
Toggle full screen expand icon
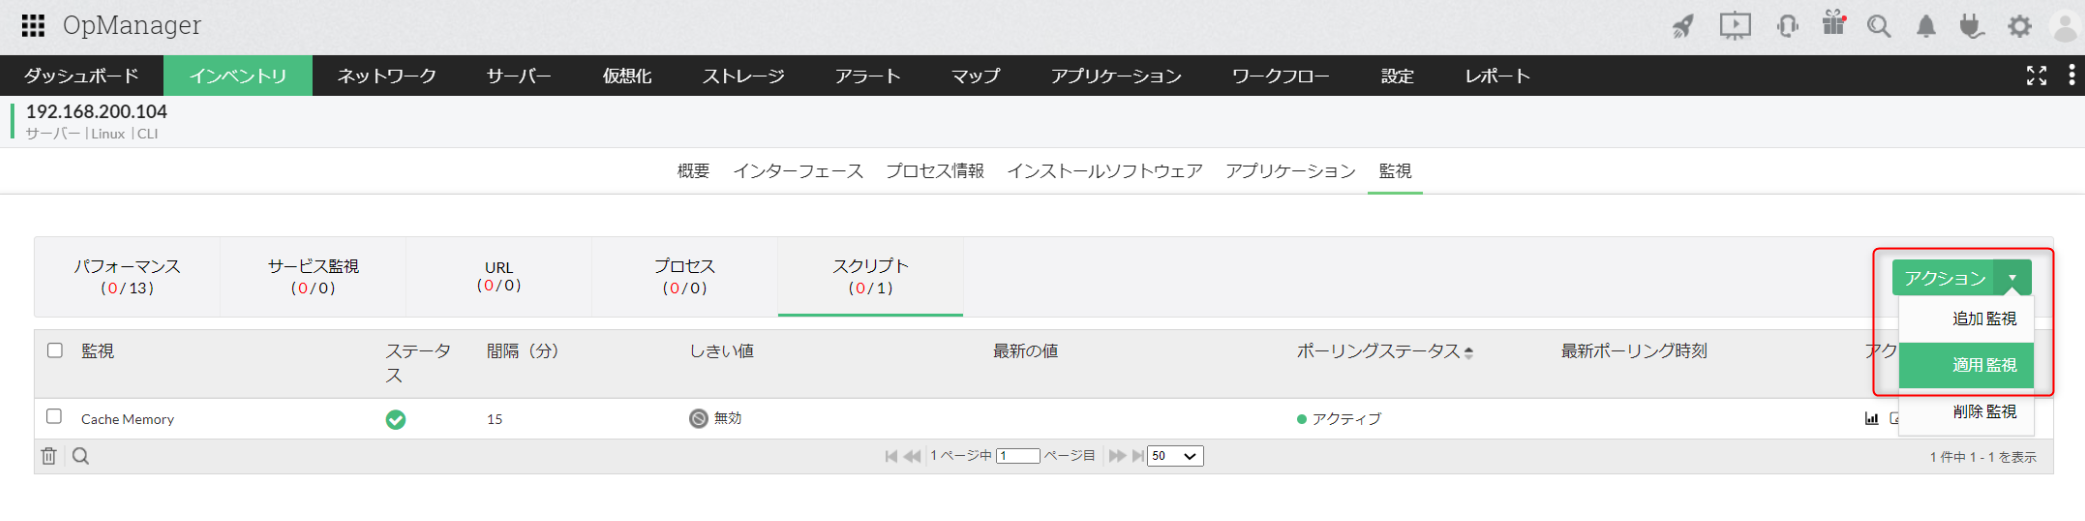[x=2036, y=76]
